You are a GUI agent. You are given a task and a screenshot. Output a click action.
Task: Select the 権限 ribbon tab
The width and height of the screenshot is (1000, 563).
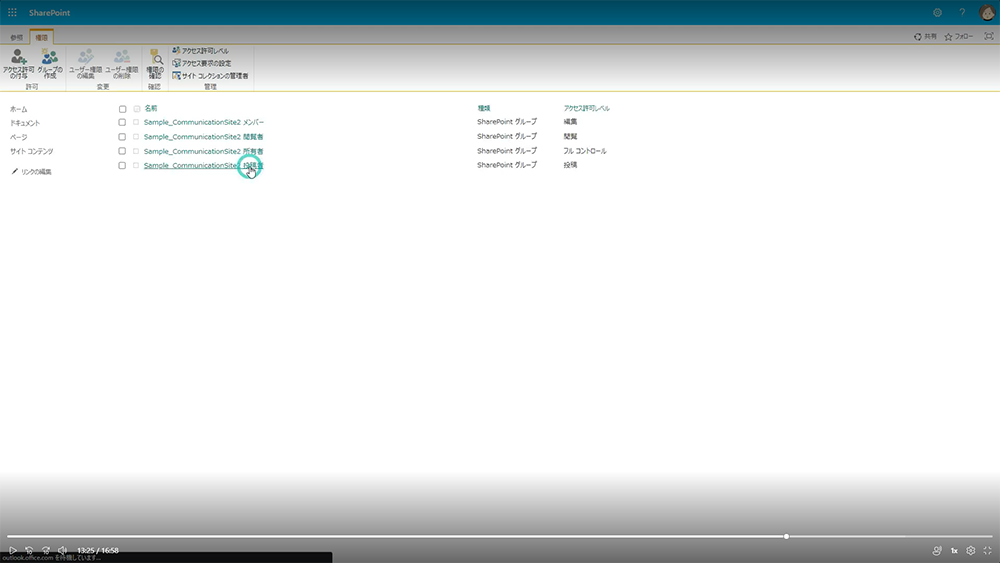point(41,38)
